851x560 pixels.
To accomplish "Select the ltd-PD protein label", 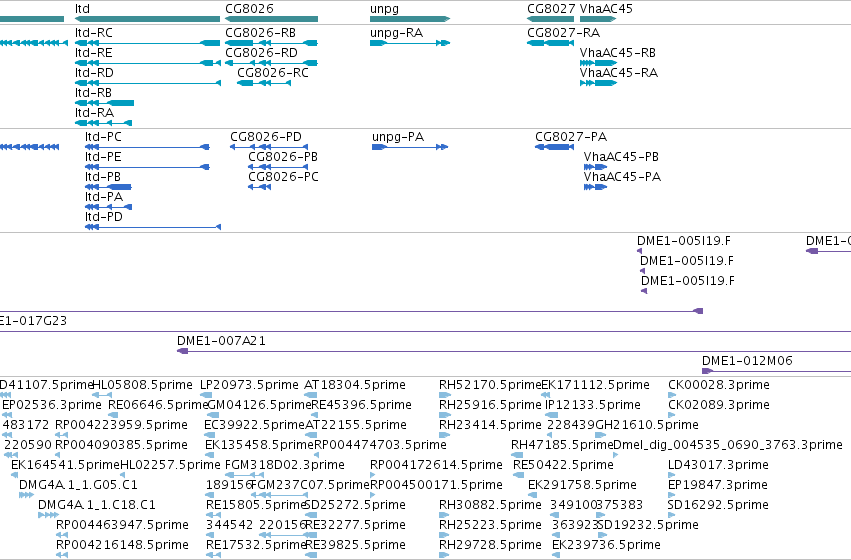I will (104, 217).
